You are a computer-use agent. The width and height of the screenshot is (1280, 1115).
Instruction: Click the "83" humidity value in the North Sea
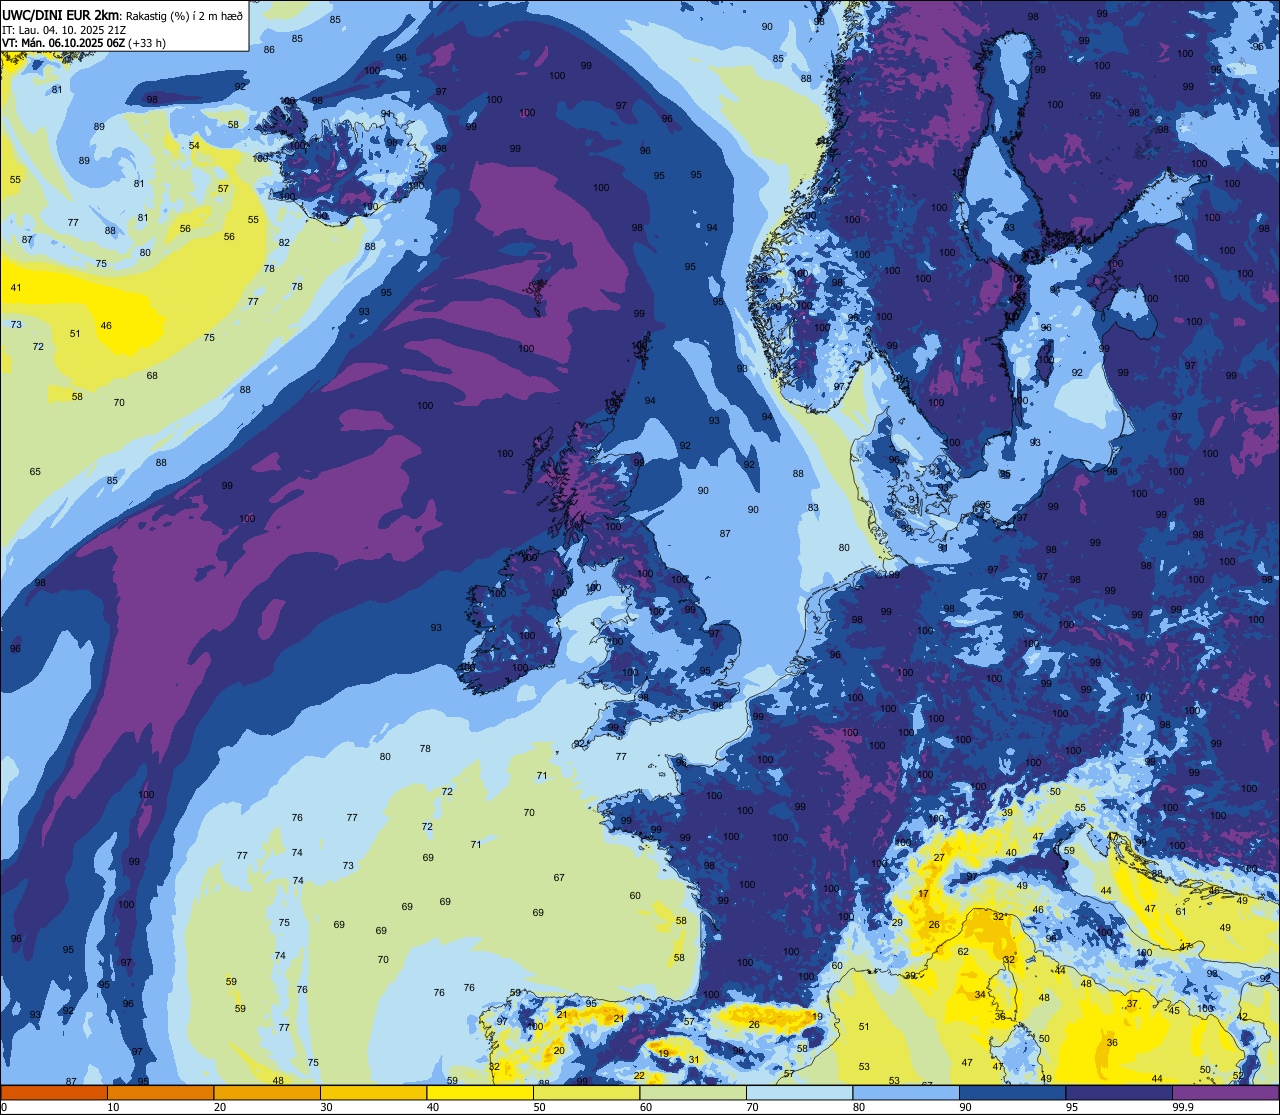click(814, 508)
